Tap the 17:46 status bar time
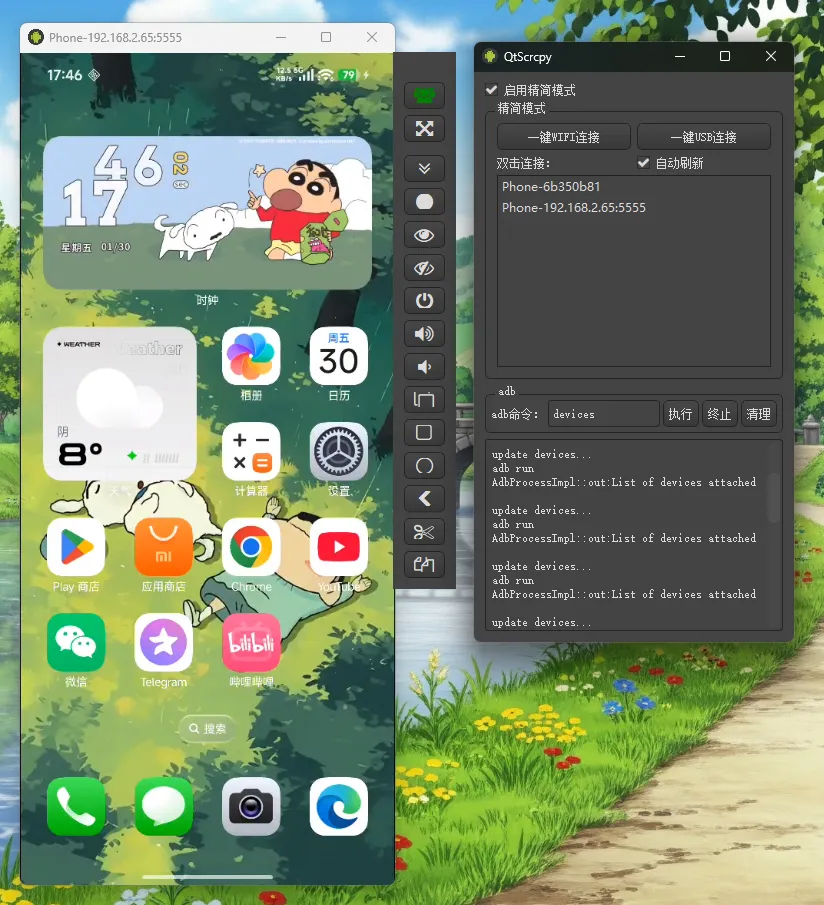The height and width of the screenshot is (905, 824). point(65,75)
